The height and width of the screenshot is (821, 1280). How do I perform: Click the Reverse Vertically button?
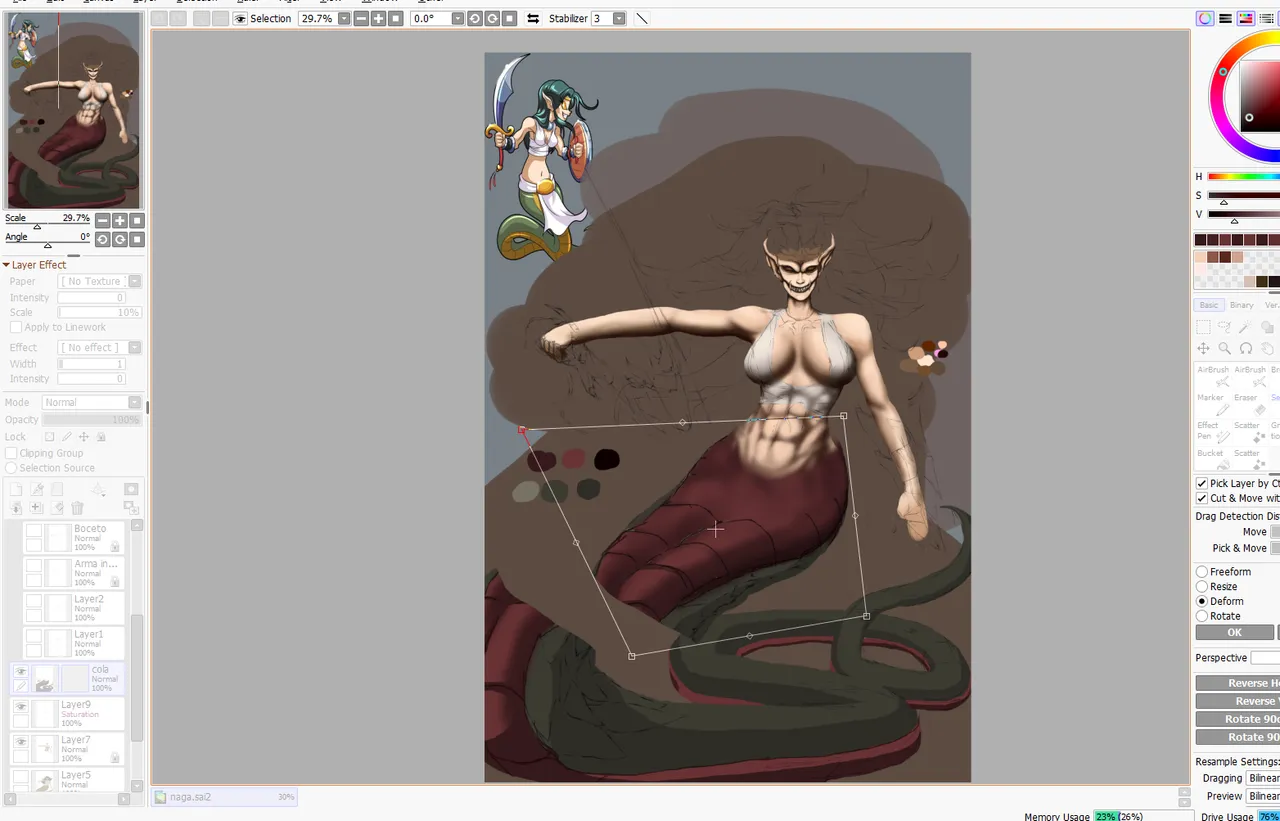pyautogui.click(x=1238, y=701)
